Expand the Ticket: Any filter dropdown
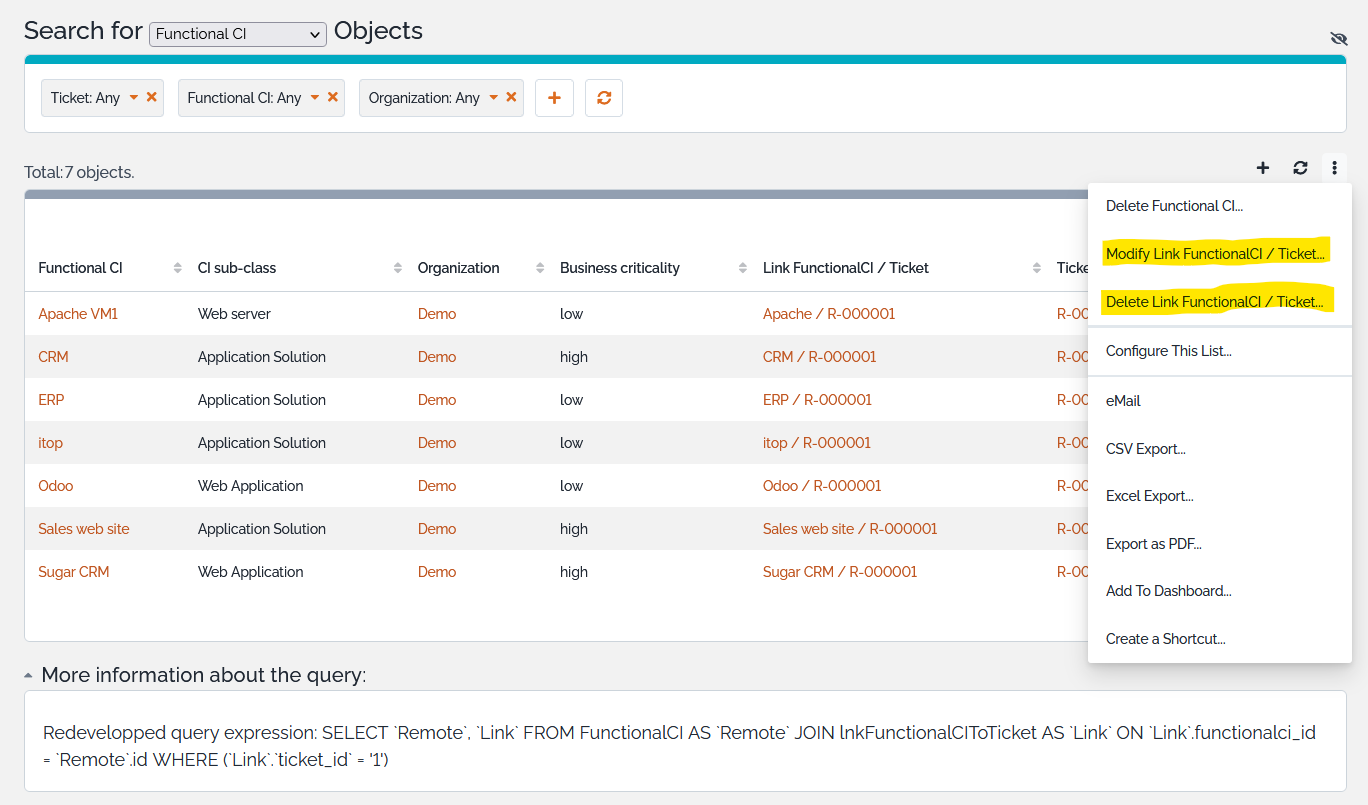Screen dimensions: 1368x805 tap(134, 97)
